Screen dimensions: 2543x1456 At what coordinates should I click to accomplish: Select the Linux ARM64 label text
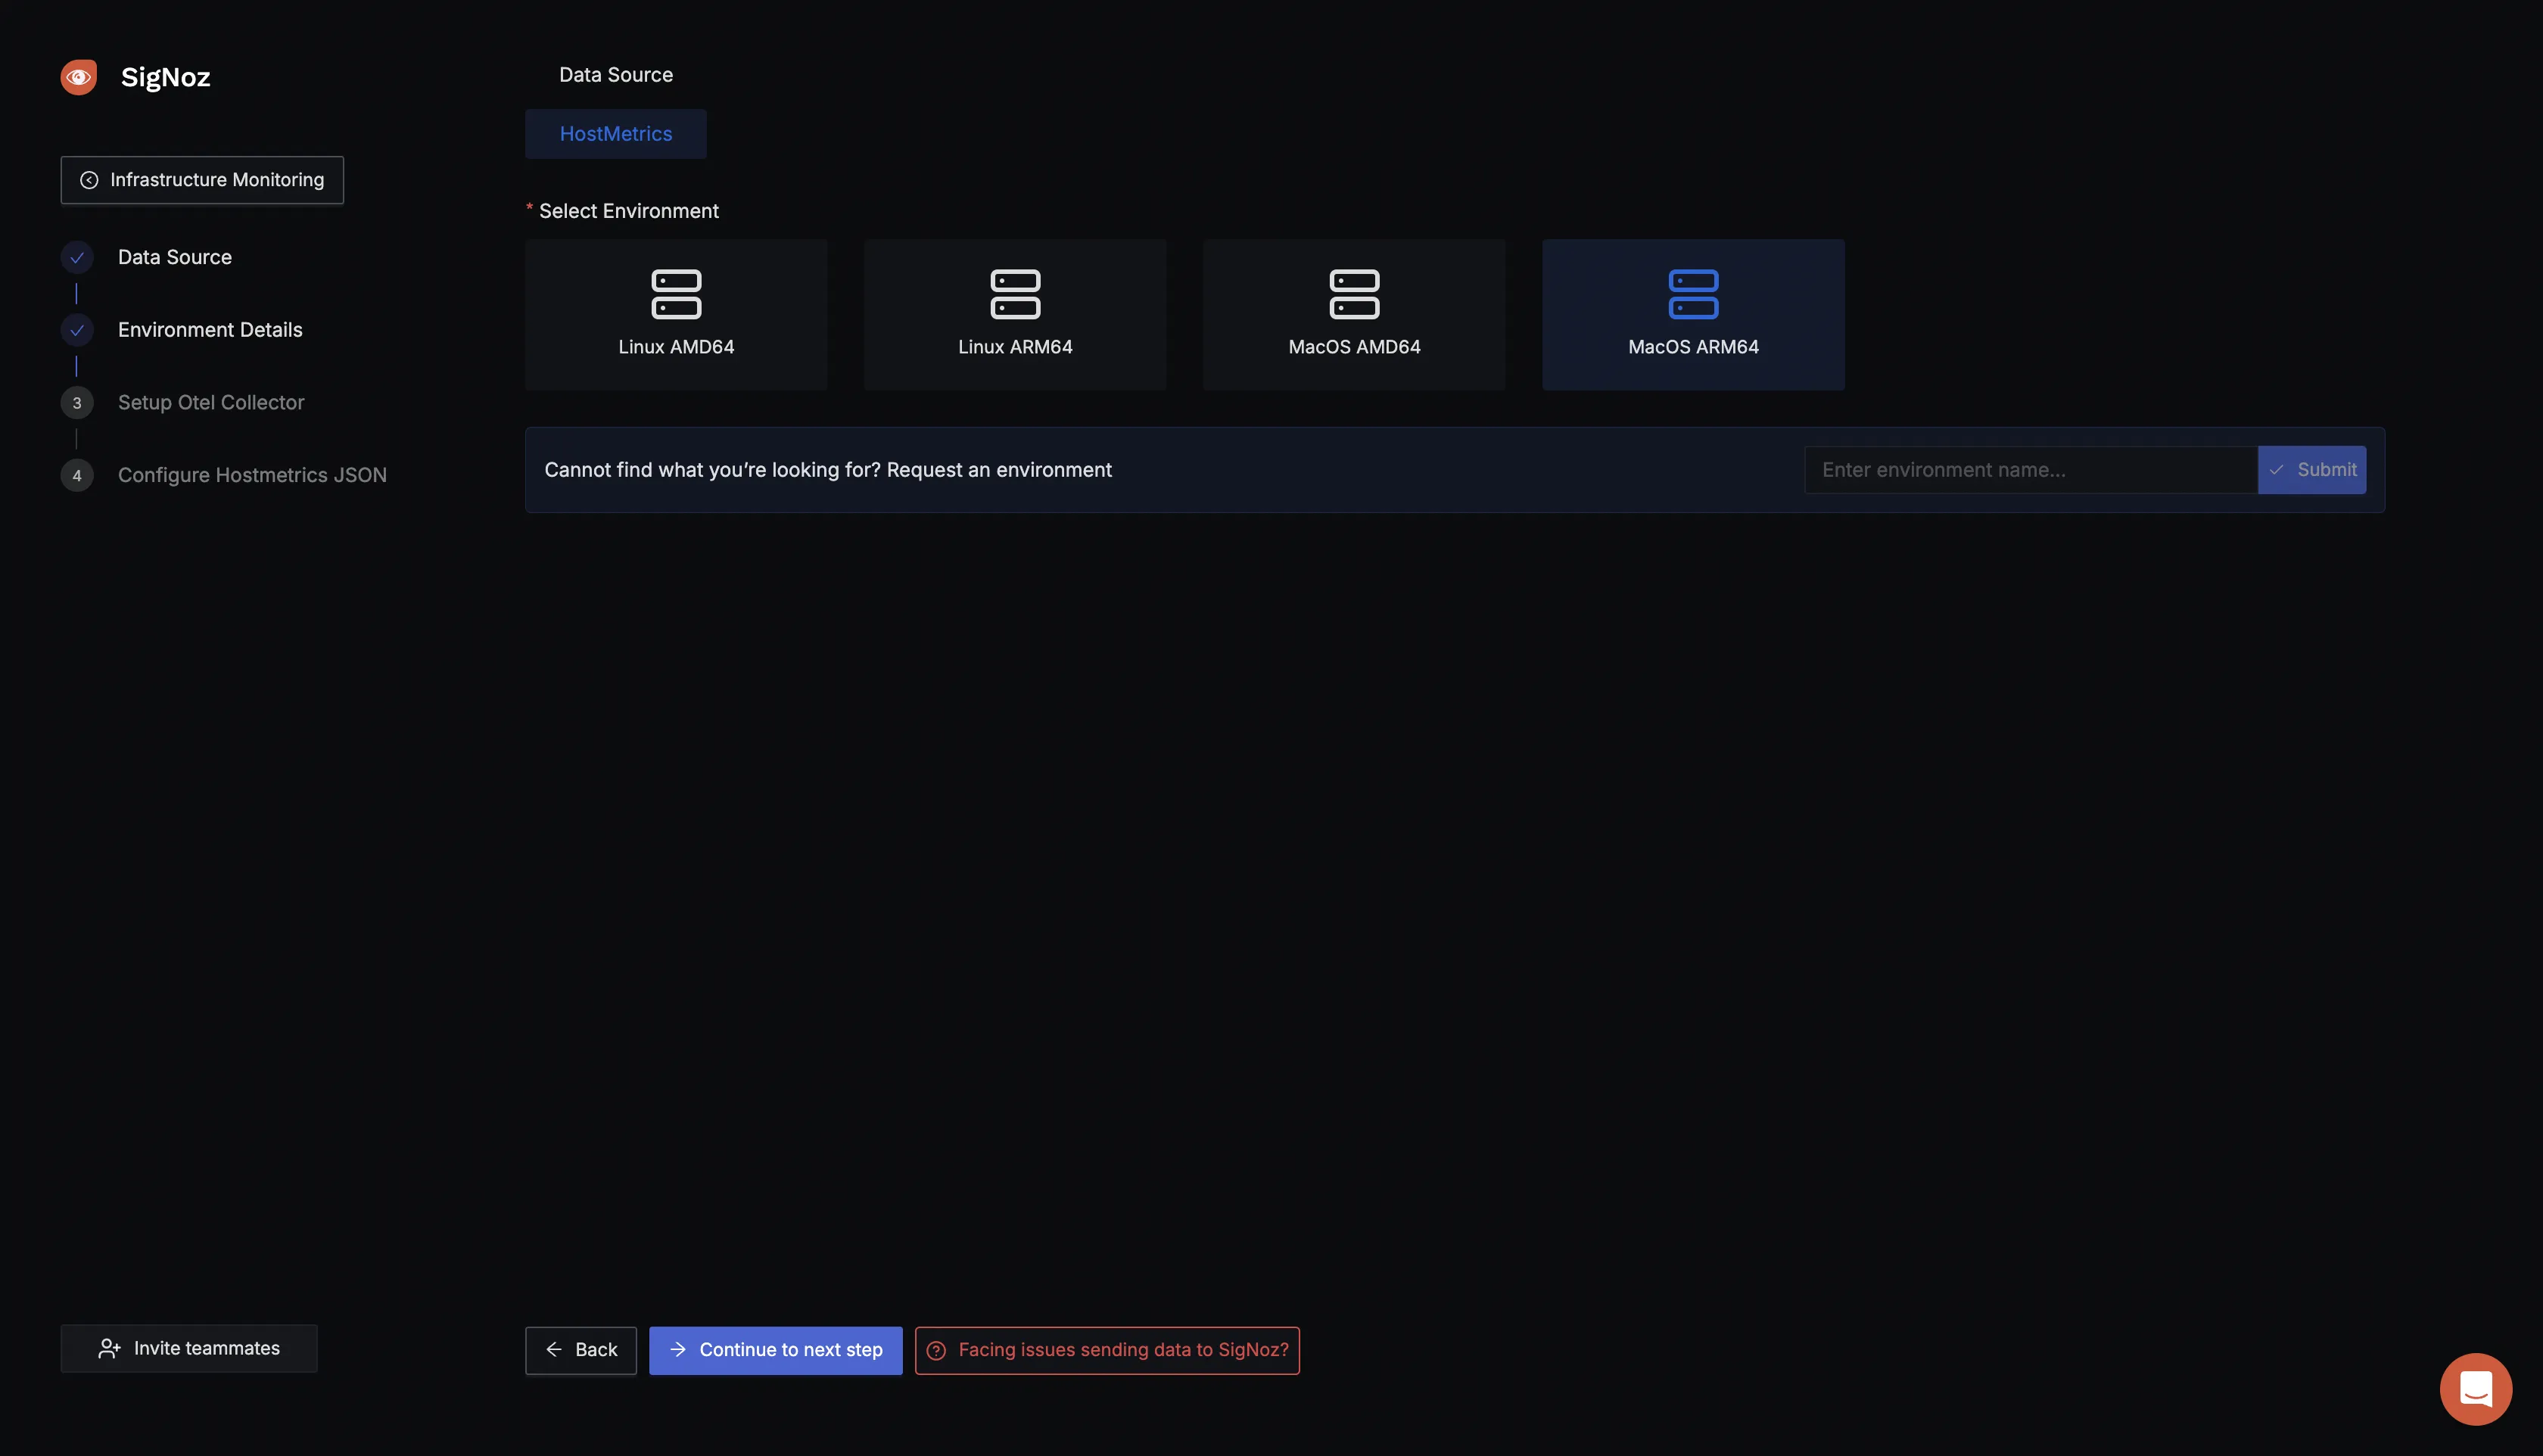pos(1015,347)
